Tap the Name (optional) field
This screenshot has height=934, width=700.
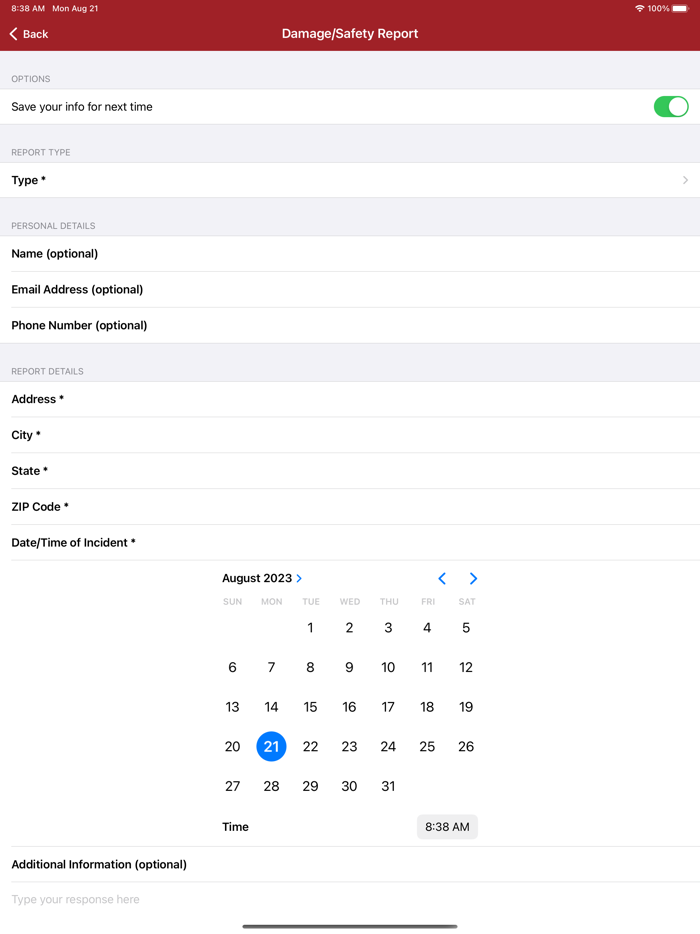pyautogui.click(x=350, y=254)
